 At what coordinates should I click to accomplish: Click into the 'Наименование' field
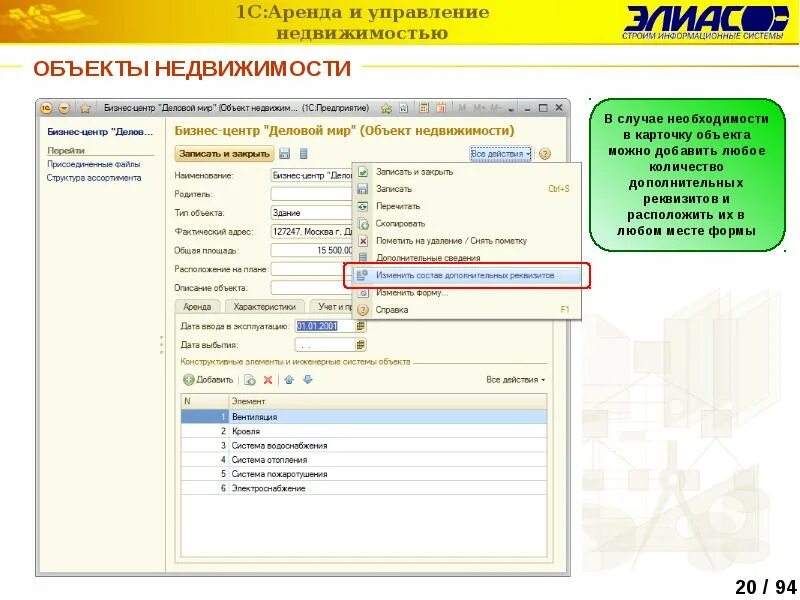click(x=311, y=176)
